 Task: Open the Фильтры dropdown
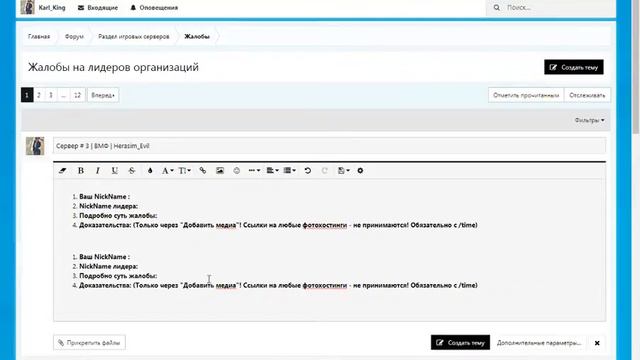589,120
